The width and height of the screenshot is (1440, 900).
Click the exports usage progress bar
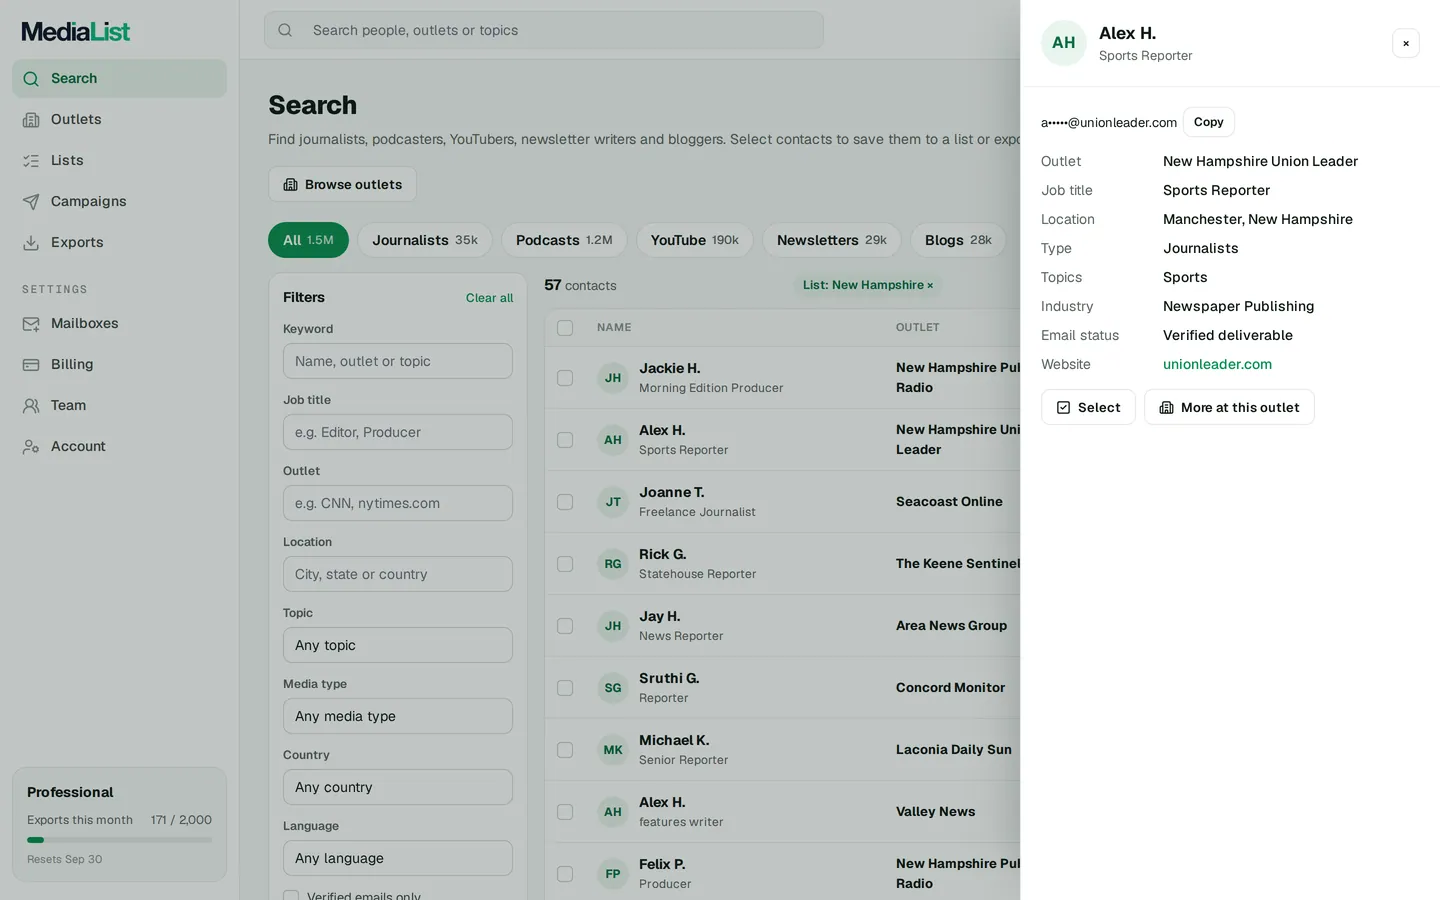click(x=119, y=840)
